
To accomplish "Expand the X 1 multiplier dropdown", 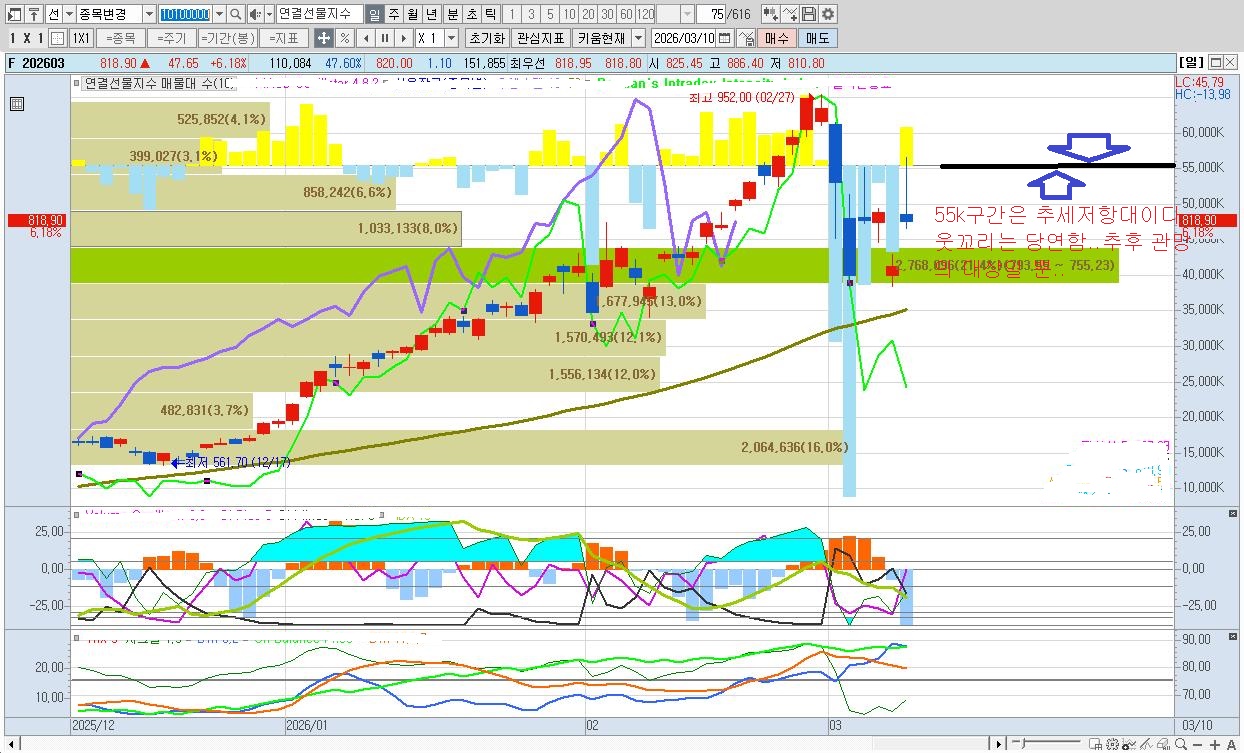I will click(451, 38).
